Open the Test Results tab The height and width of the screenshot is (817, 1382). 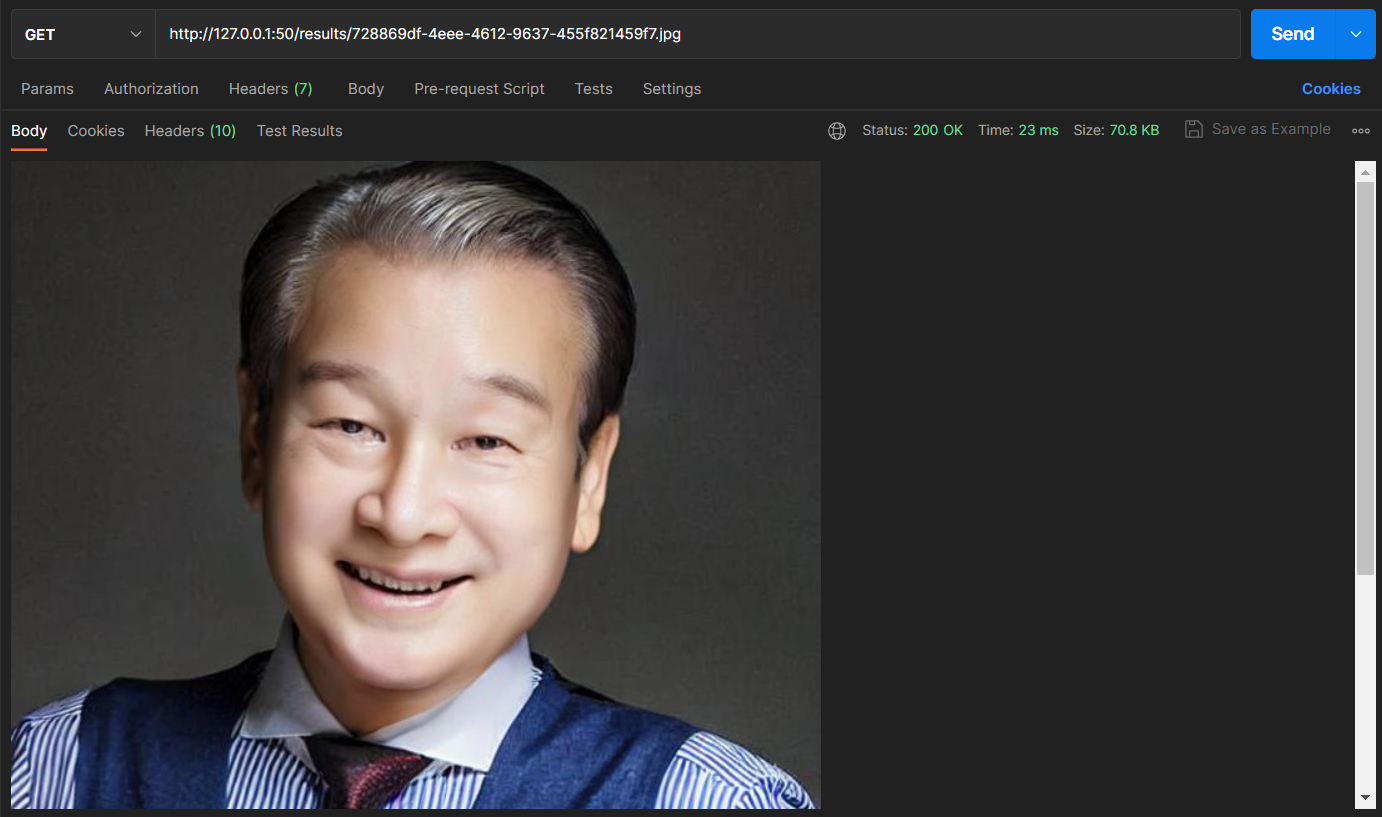(299, 131)
